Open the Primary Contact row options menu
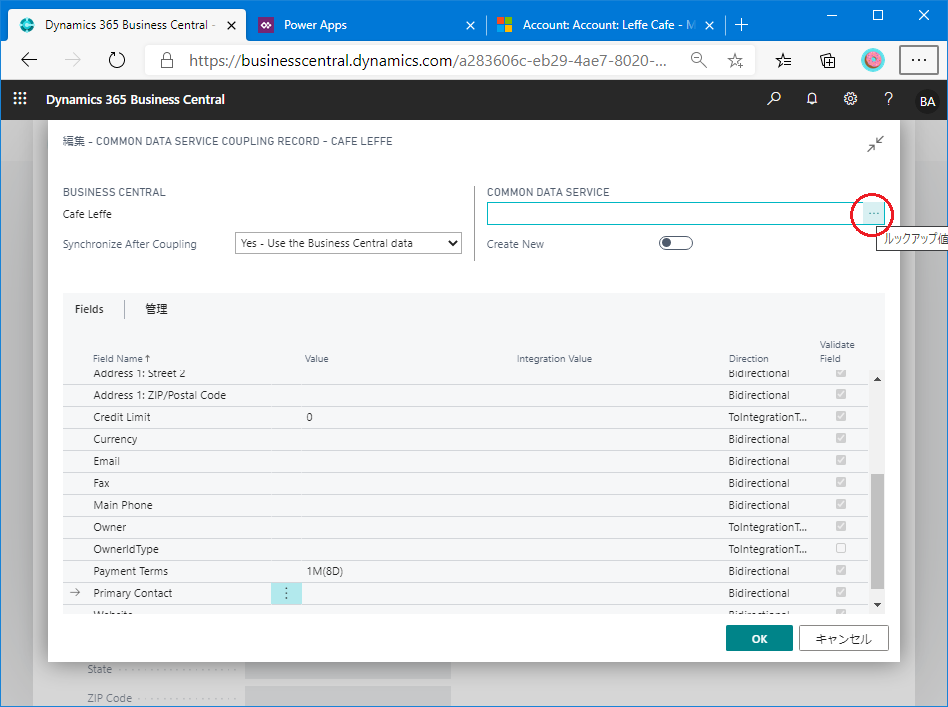Screen dimensions: 948x707 point(286,593)
